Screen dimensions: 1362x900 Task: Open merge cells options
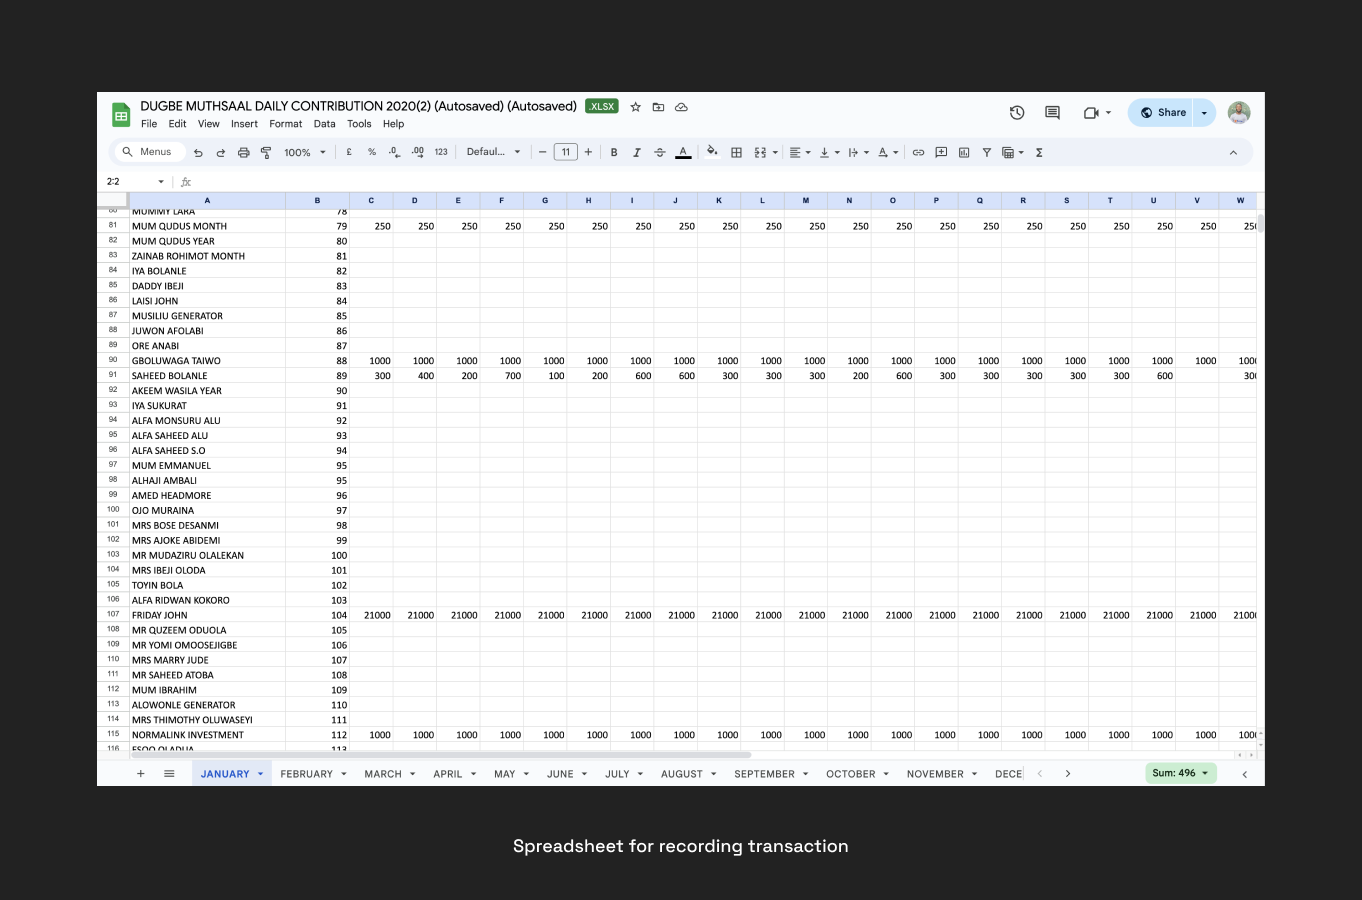765,152
